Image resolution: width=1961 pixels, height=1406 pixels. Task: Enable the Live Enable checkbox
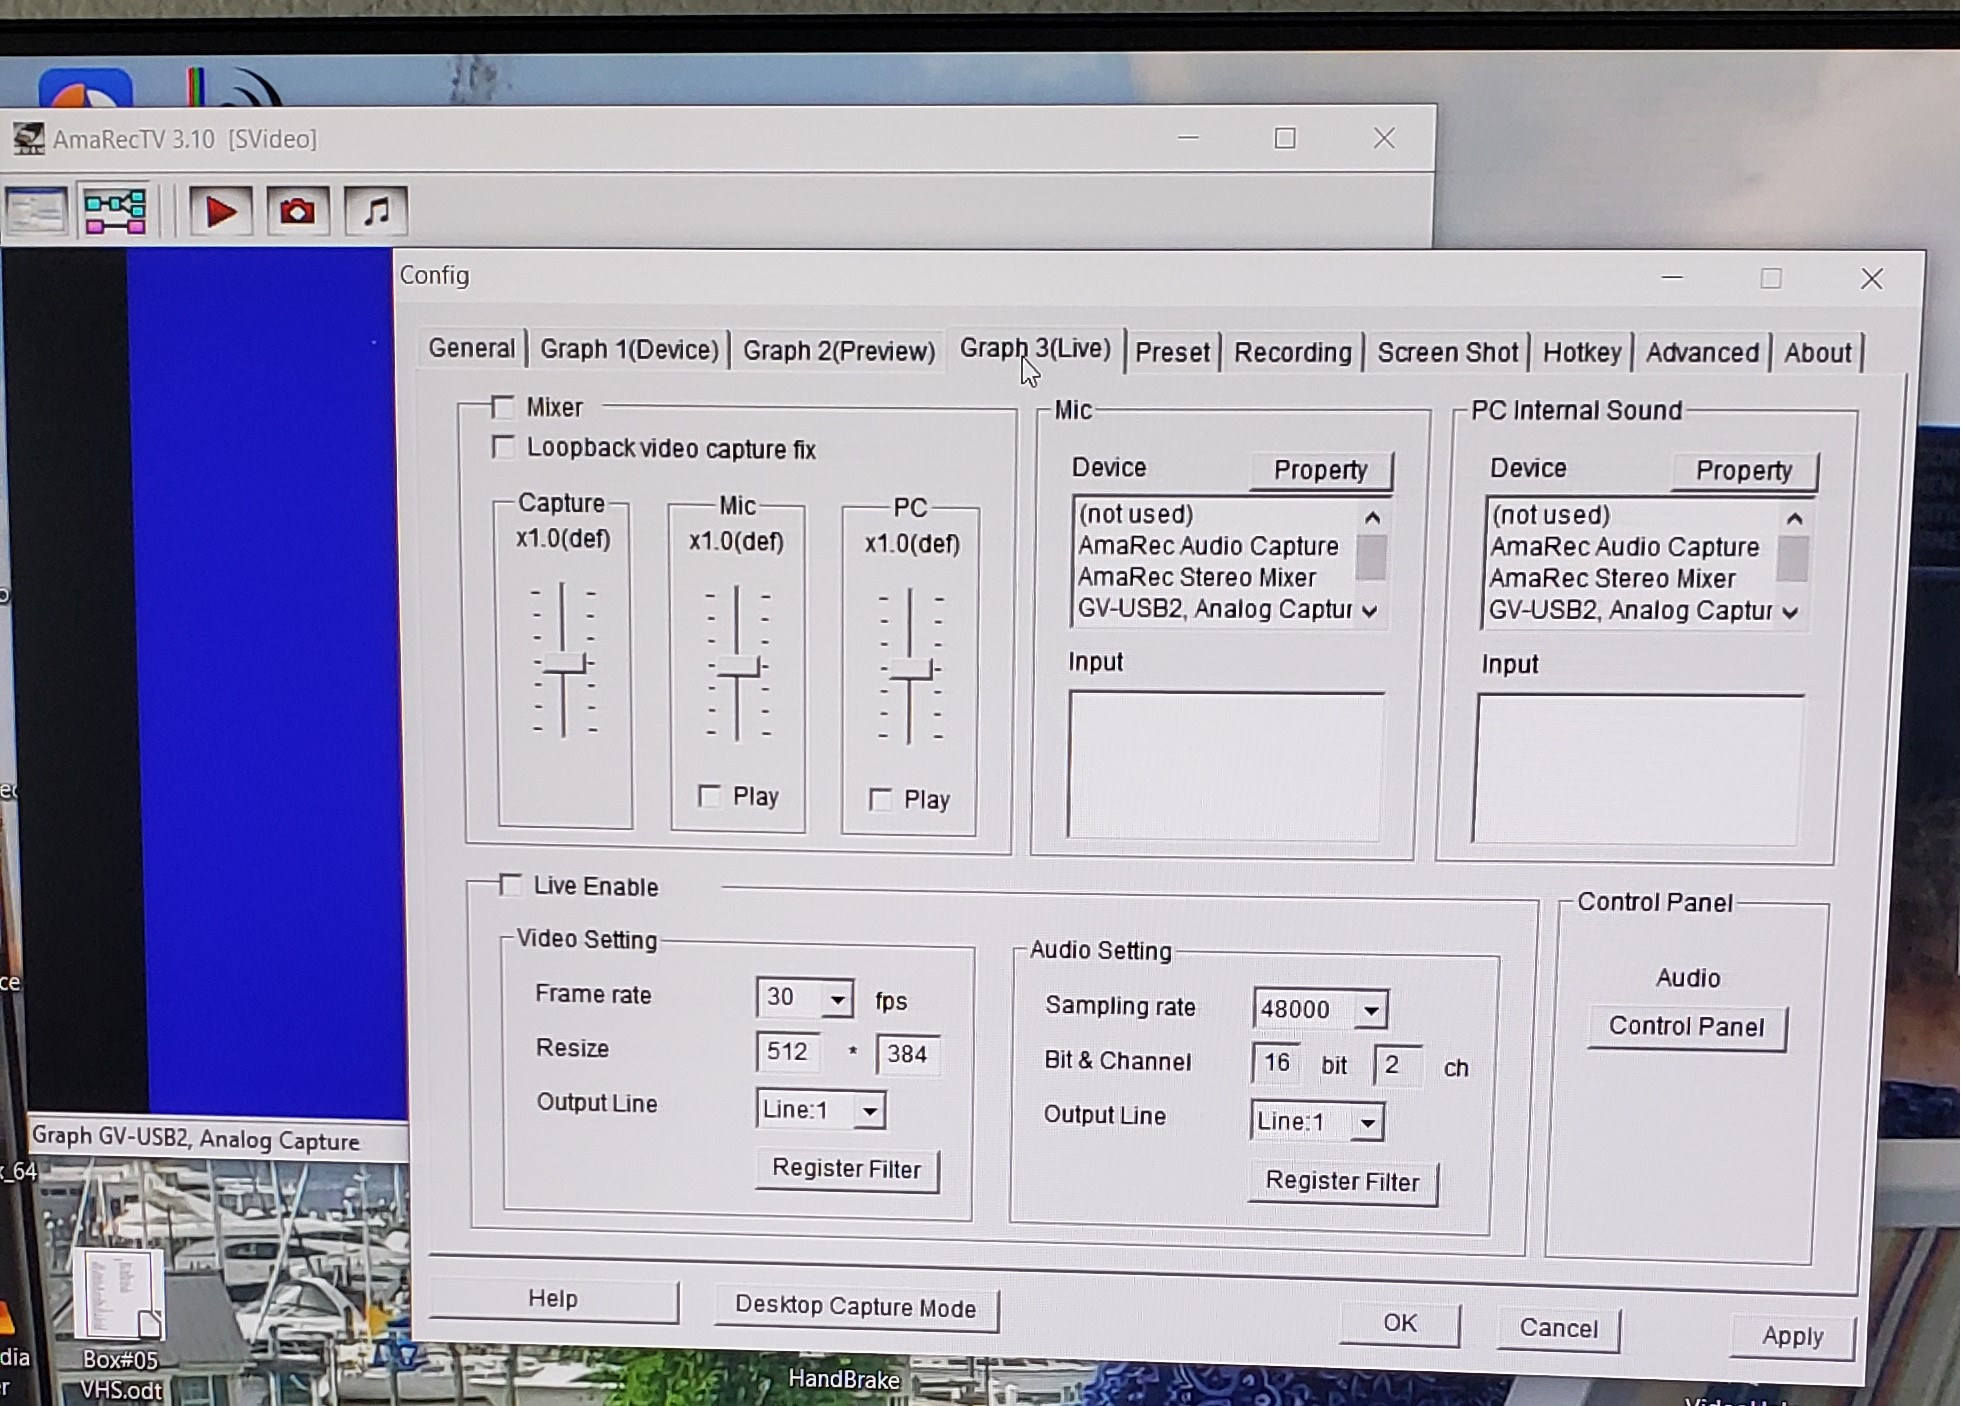(511, 885)
